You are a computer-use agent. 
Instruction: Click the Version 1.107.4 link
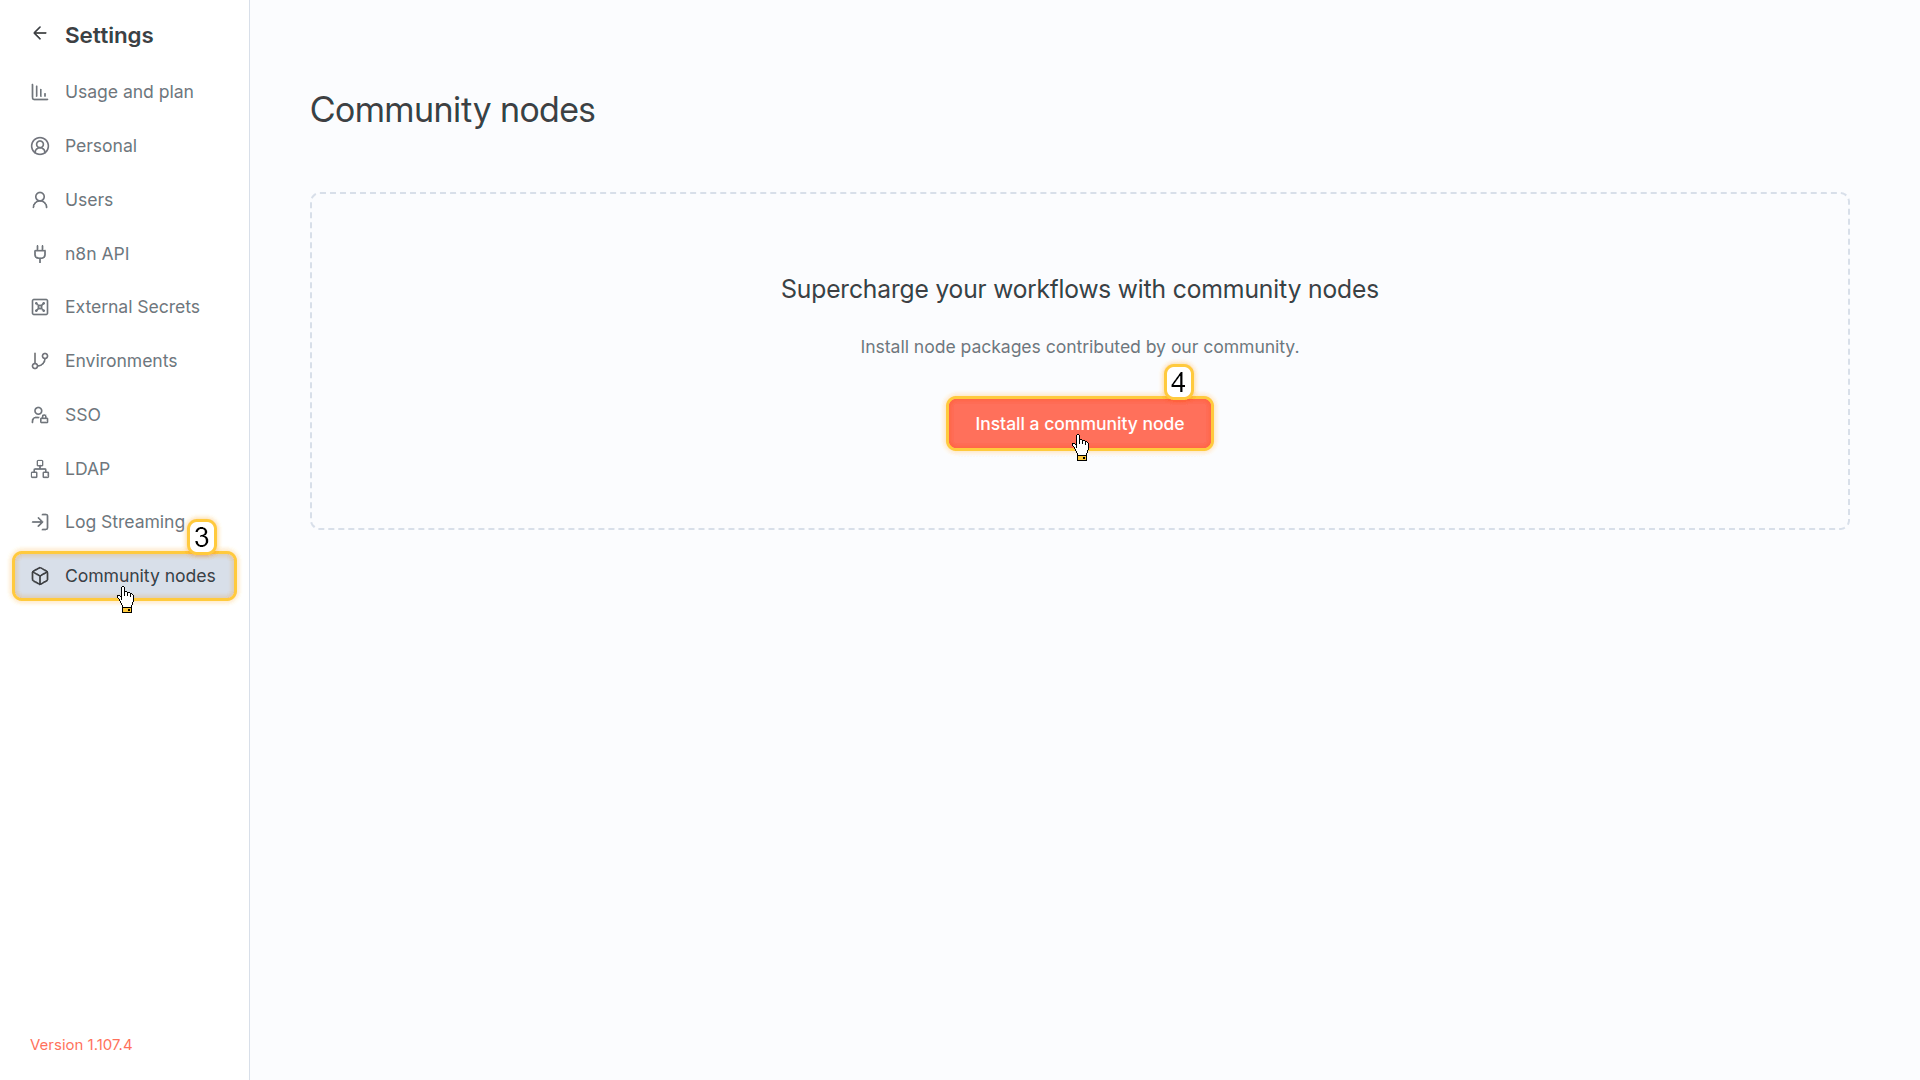(81, 1045)
